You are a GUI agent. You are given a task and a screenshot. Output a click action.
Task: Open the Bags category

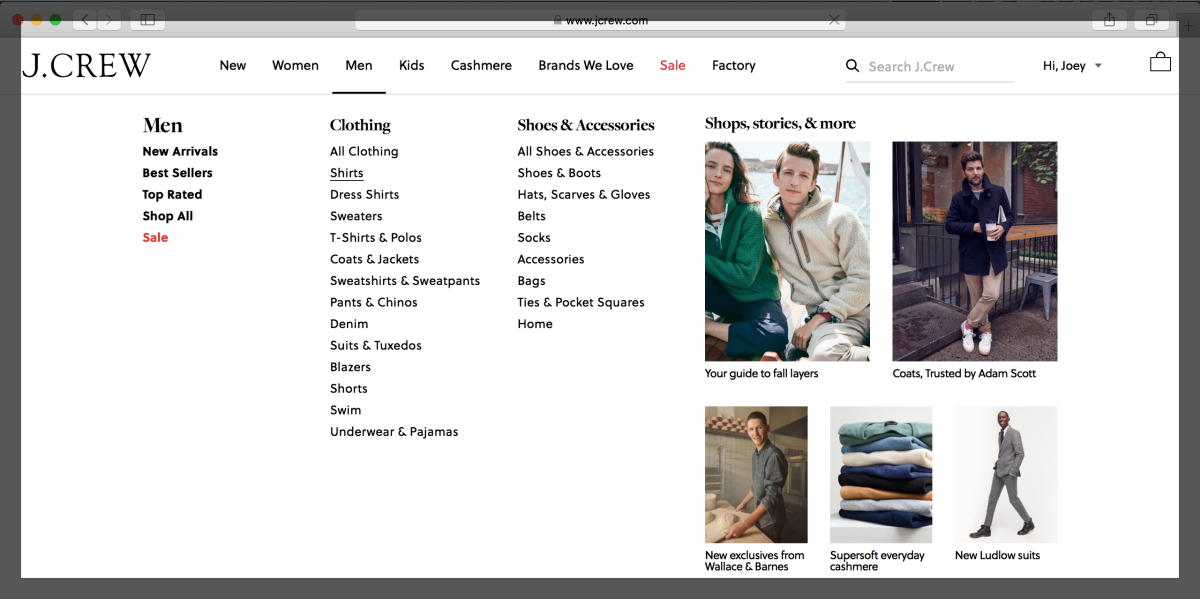click(531, 281)
